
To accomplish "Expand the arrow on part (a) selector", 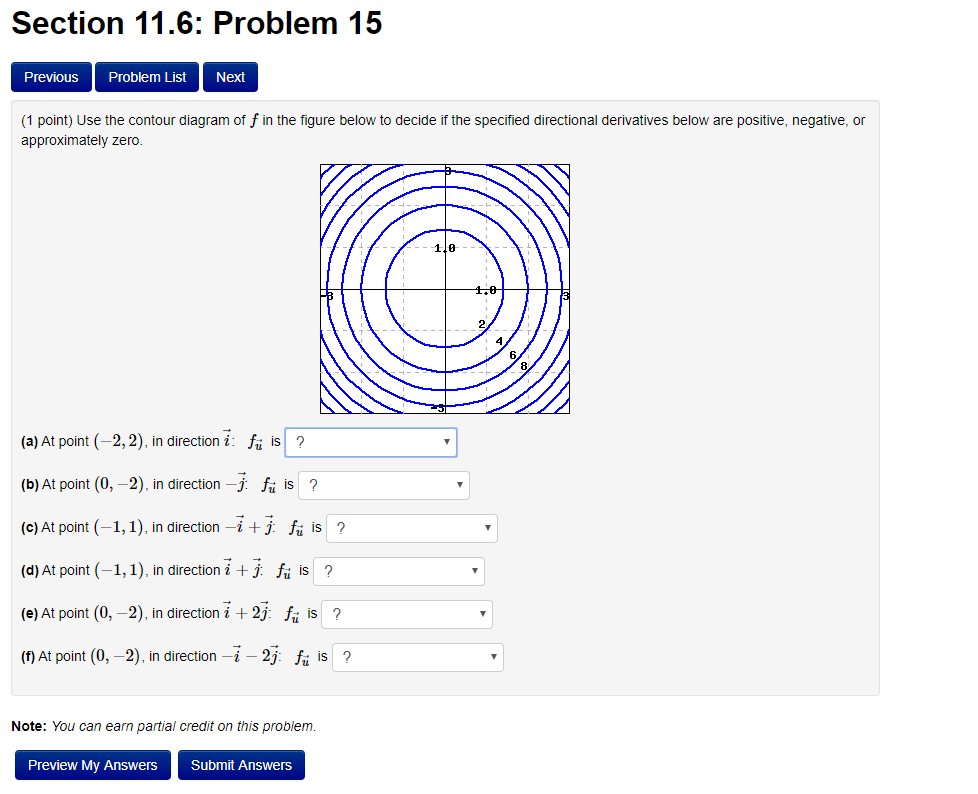I will pos(447,442).
